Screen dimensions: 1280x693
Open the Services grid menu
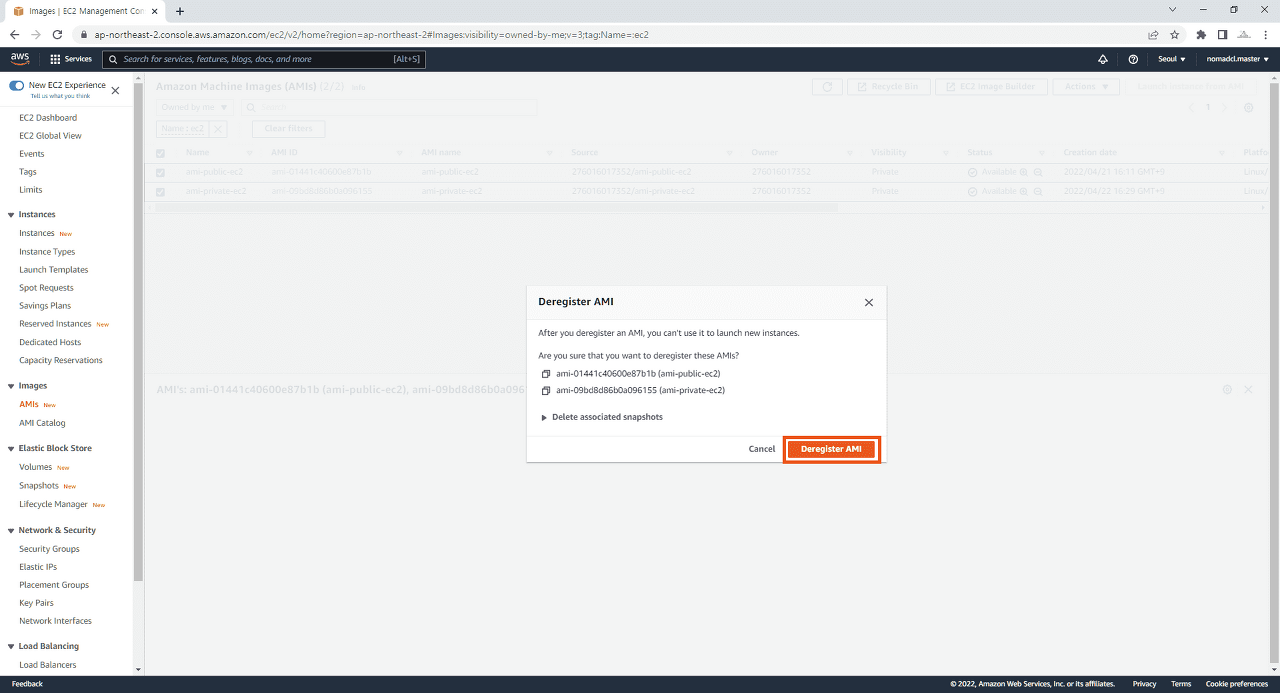click(71, 59)
